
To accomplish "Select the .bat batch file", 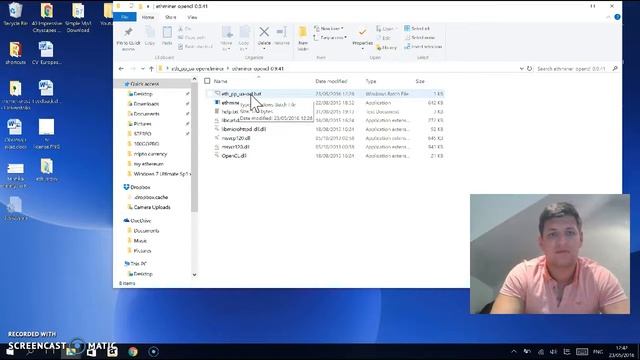I will click(241, 94).
